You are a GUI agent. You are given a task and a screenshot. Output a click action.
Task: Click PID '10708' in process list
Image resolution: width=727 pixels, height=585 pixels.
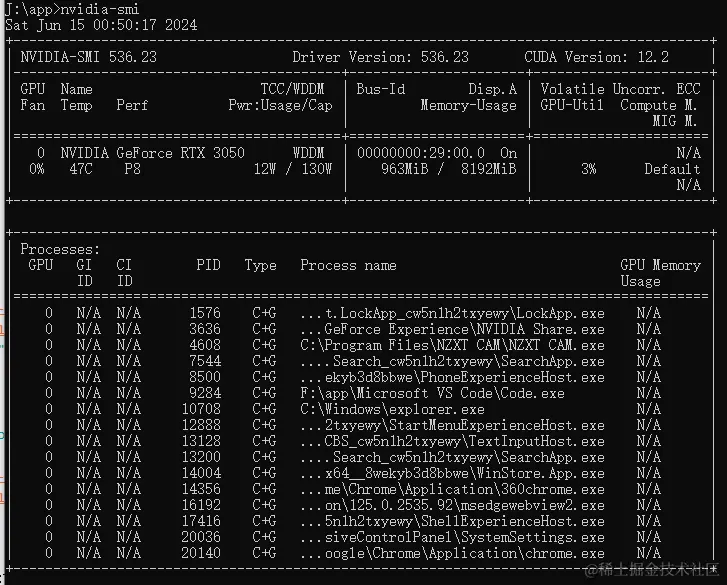click(201, 409)
